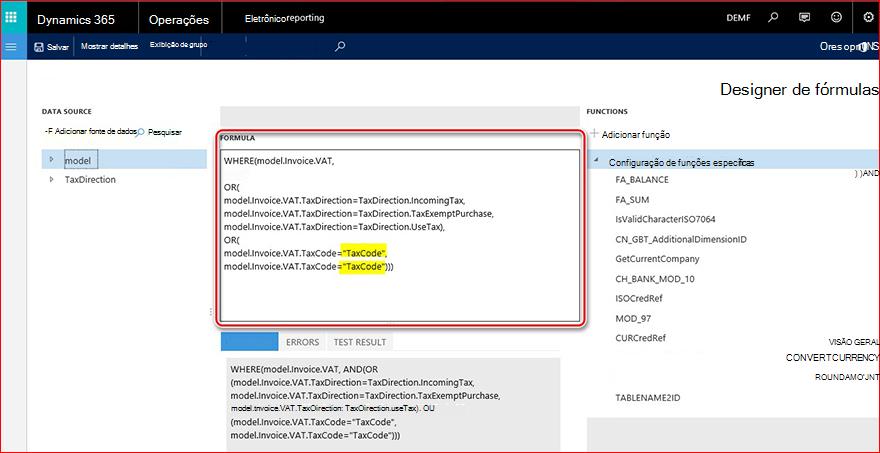The height and width of the screenshot is (453, 880).
Task: Click the first highlighted "TaxCode" string in formula
Action: point(364,253)
